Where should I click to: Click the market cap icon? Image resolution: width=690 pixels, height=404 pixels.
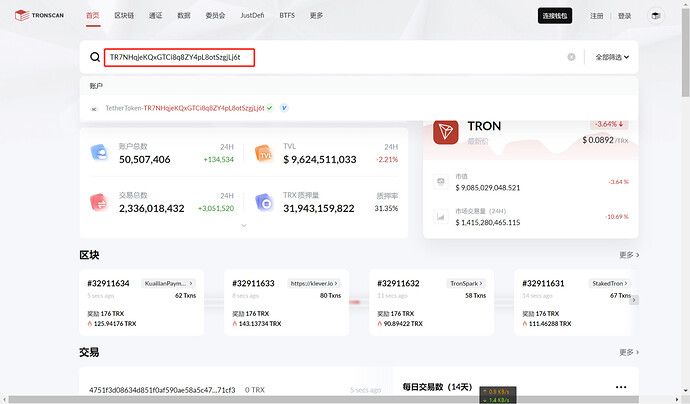440,181
